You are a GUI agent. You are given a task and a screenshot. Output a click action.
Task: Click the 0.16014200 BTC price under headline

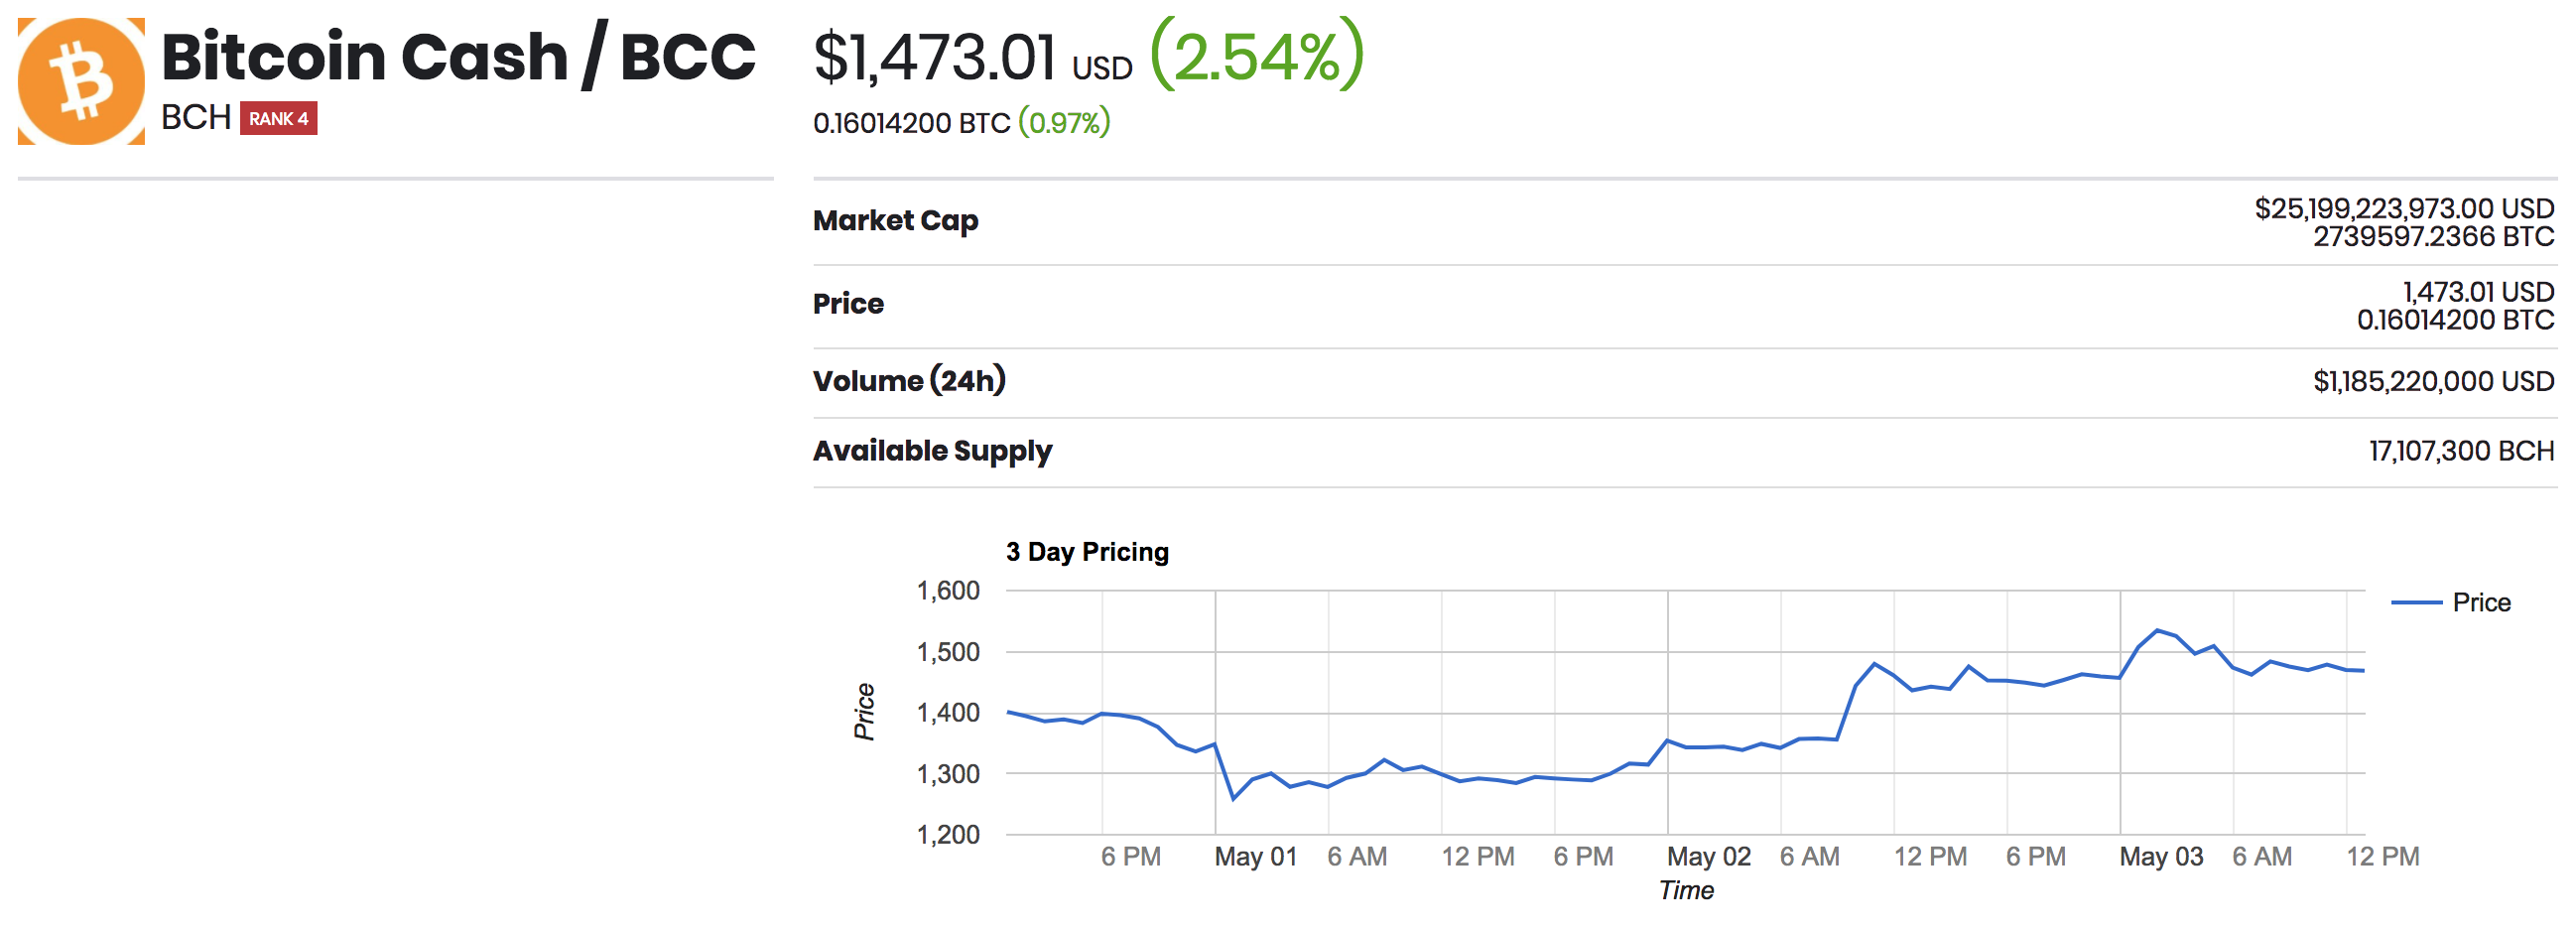[x=911, y=123]
